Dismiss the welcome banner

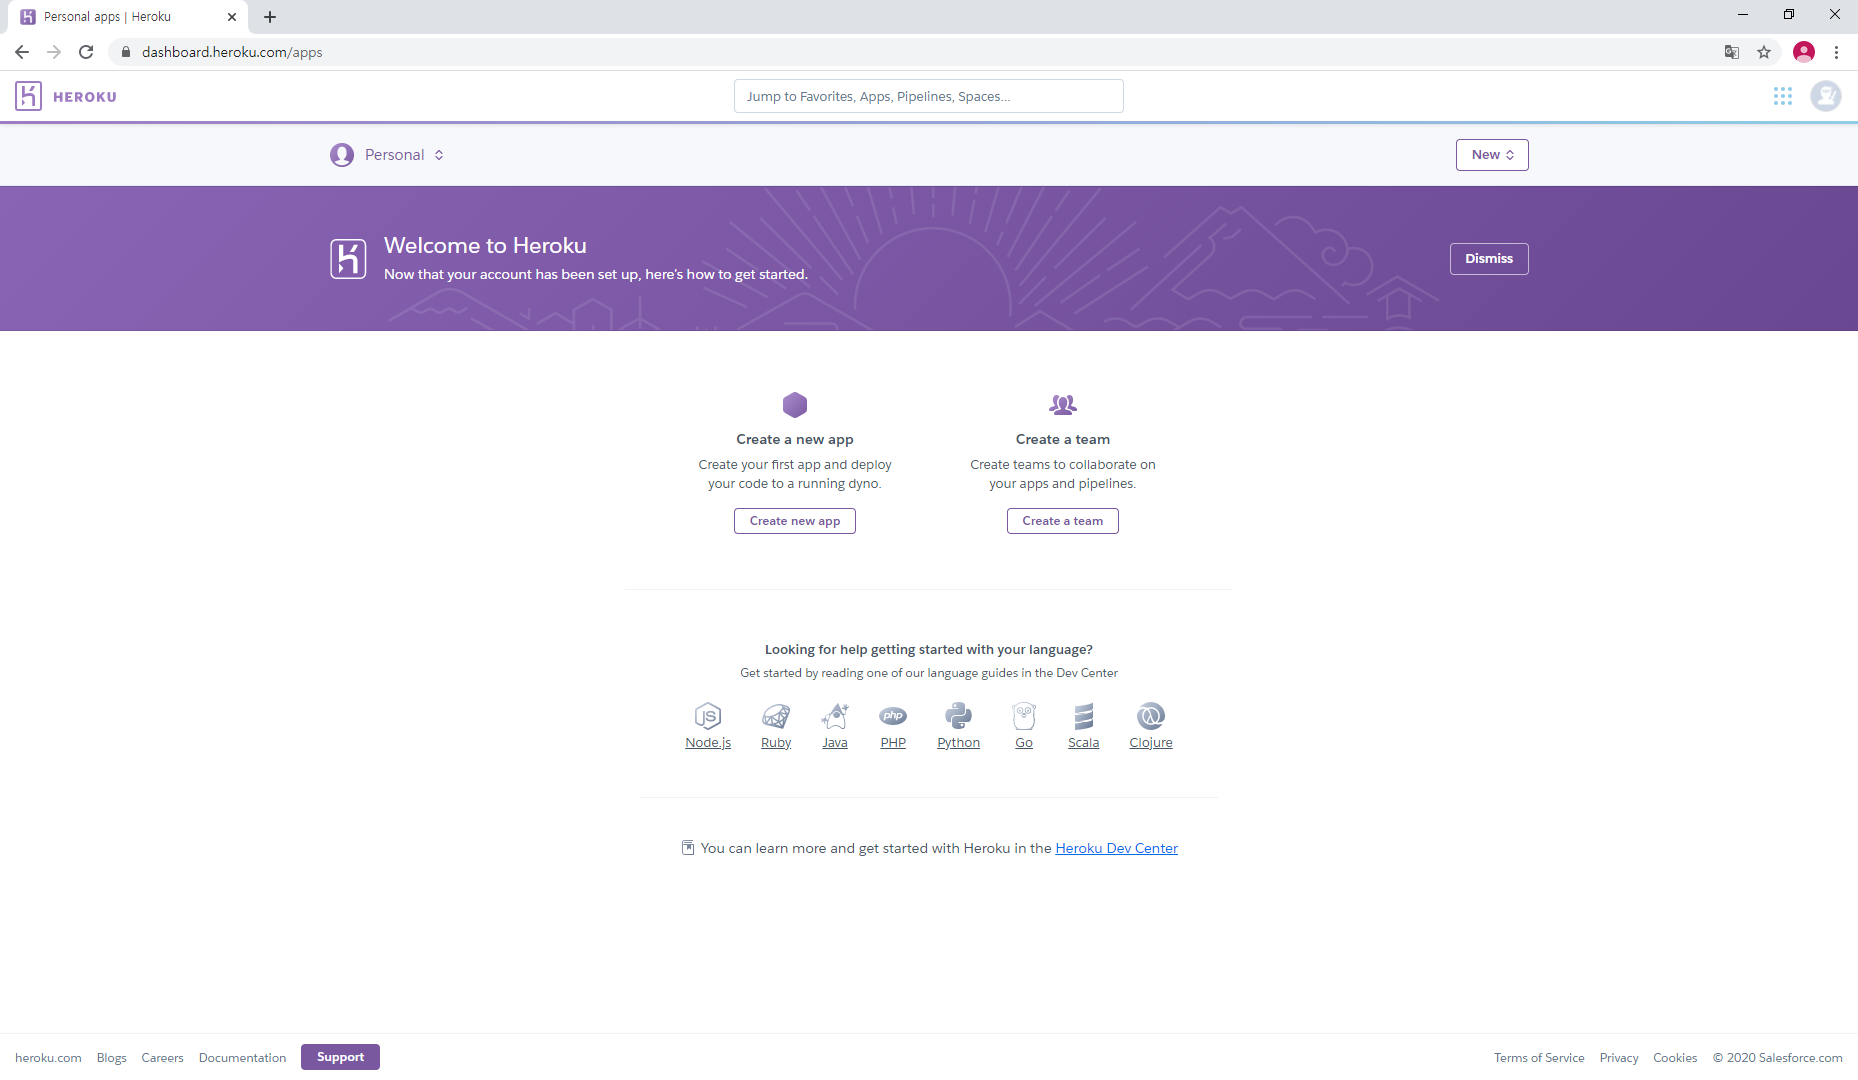(1489, 259)
